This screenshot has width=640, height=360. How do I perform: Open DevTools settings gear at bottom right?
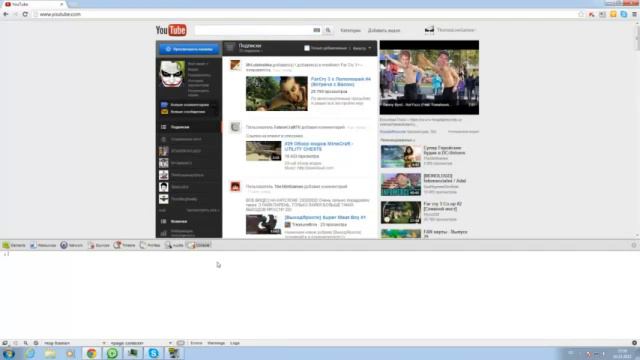(x=634, y=343)
